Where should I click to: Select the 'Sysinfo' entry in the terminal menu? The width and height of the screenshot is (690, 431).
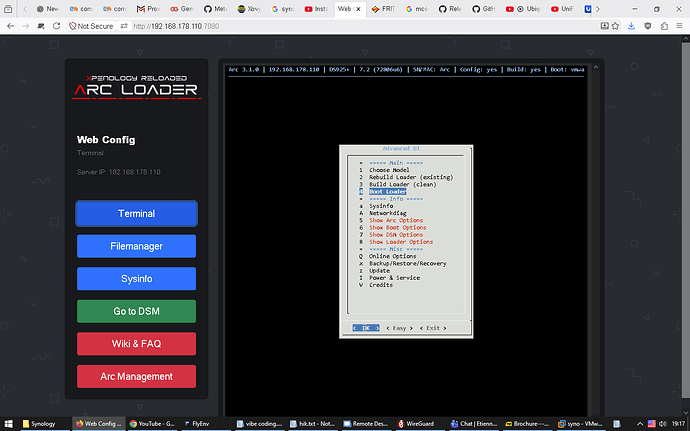pyautogui.click(x=381, y=206)
